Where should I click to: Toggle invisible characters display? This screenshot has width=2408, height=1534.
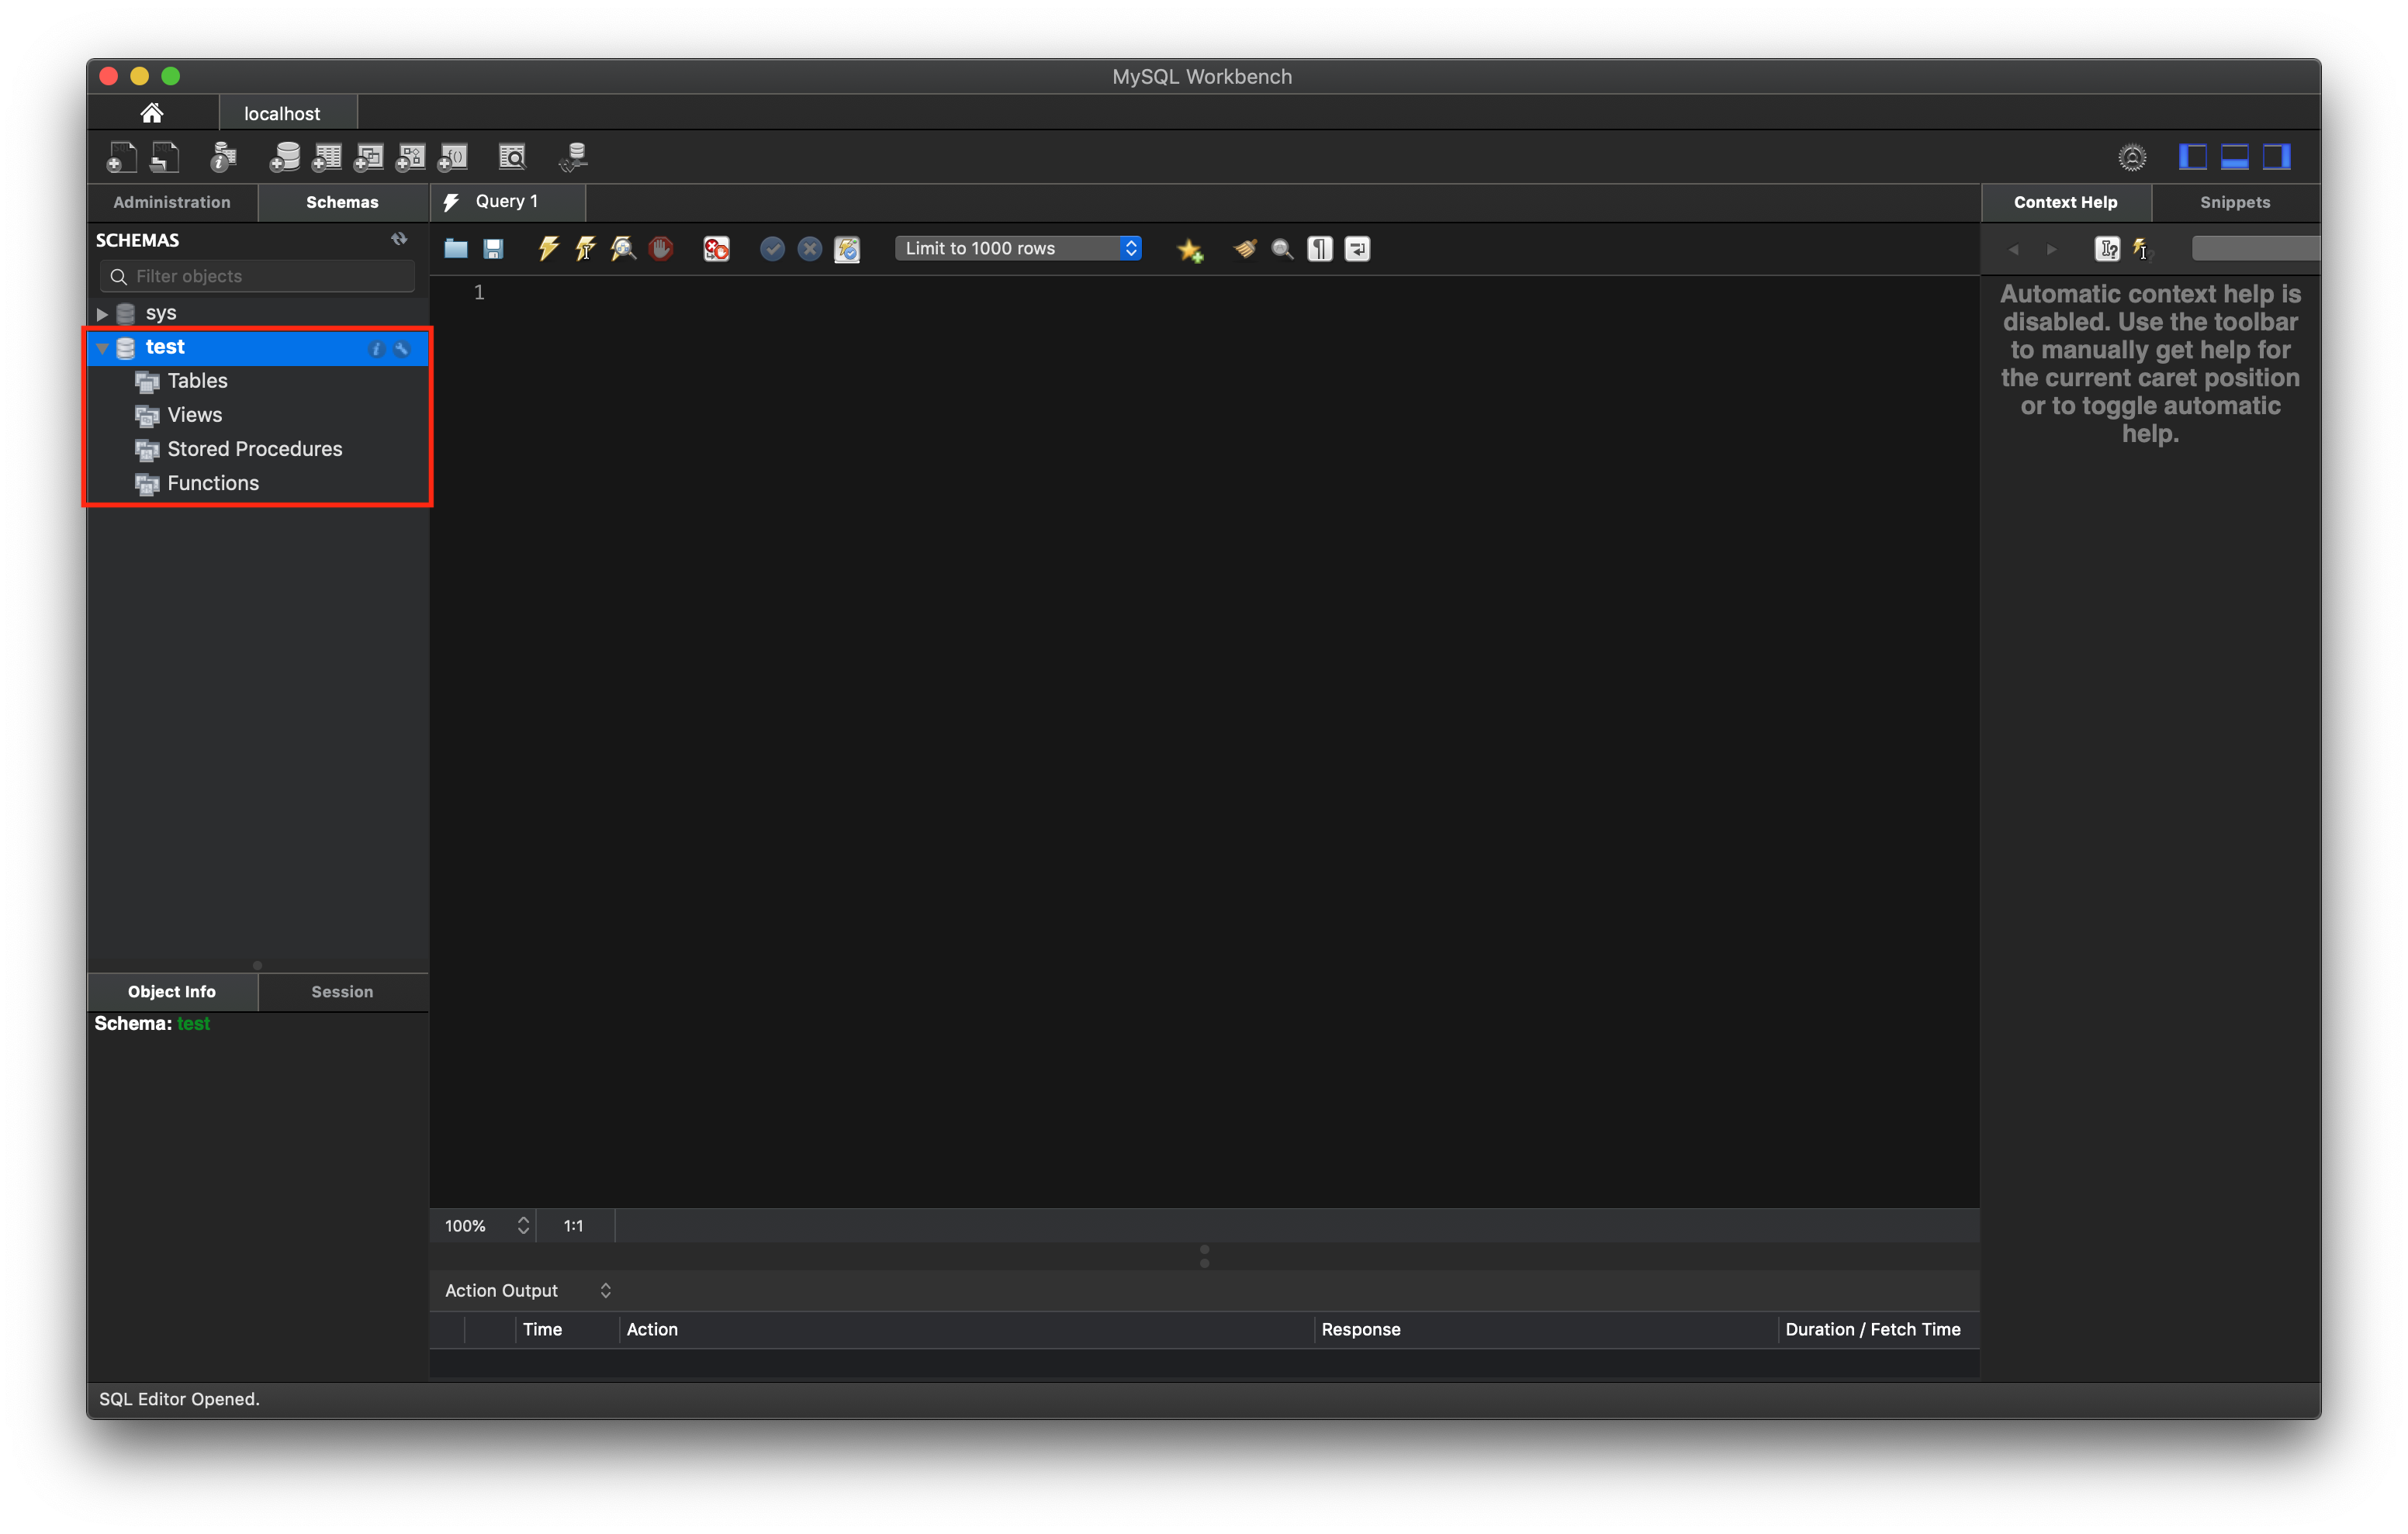point(1320,249)
